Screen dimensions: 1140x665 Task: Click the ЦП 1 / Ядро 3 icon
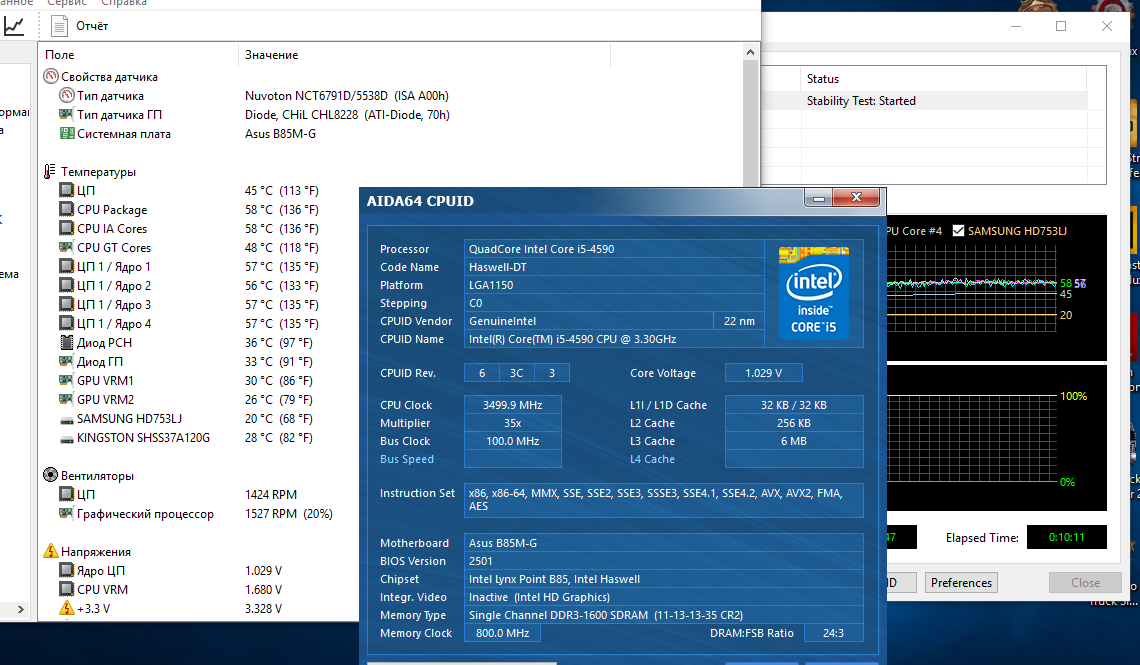tap(66, 305)
